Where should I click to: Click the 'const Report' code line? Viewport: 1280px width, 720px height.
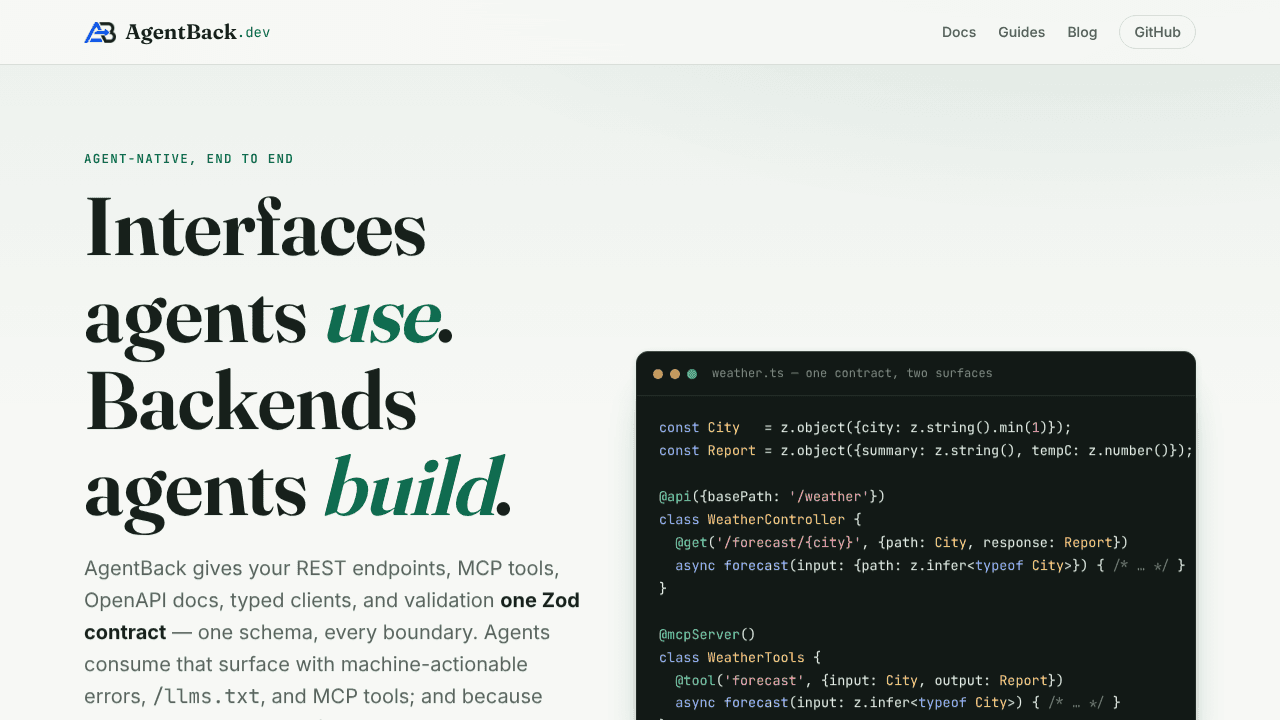[926, 450]
